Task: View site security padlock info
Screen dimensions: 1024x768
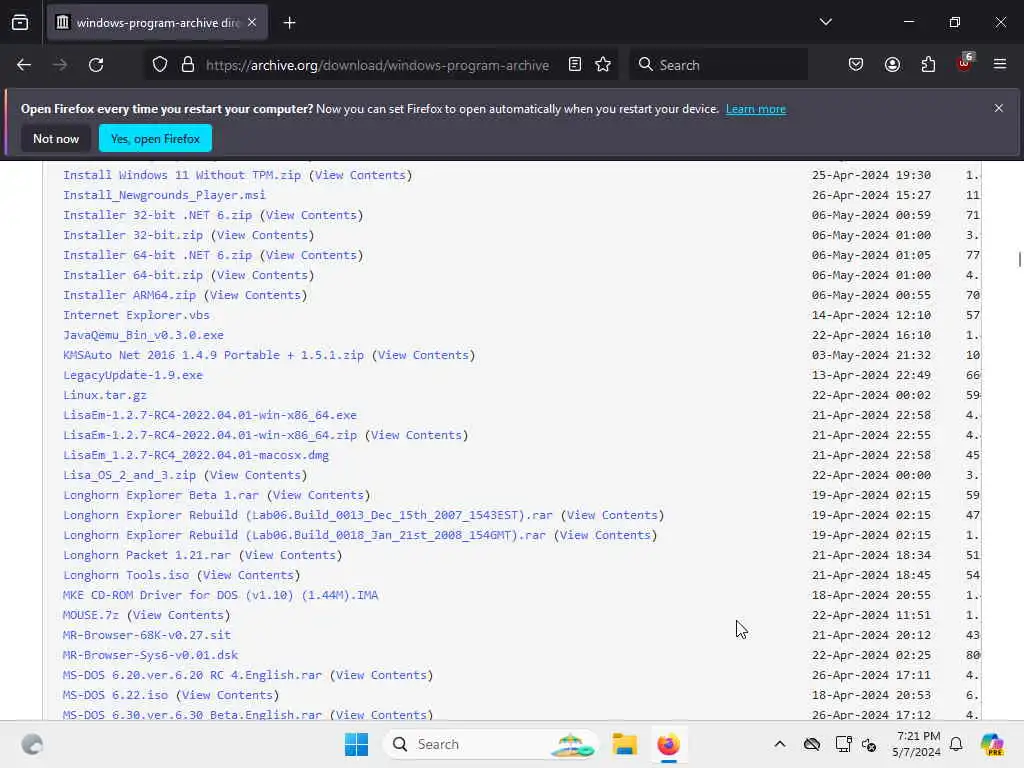Action: point(188,65)
